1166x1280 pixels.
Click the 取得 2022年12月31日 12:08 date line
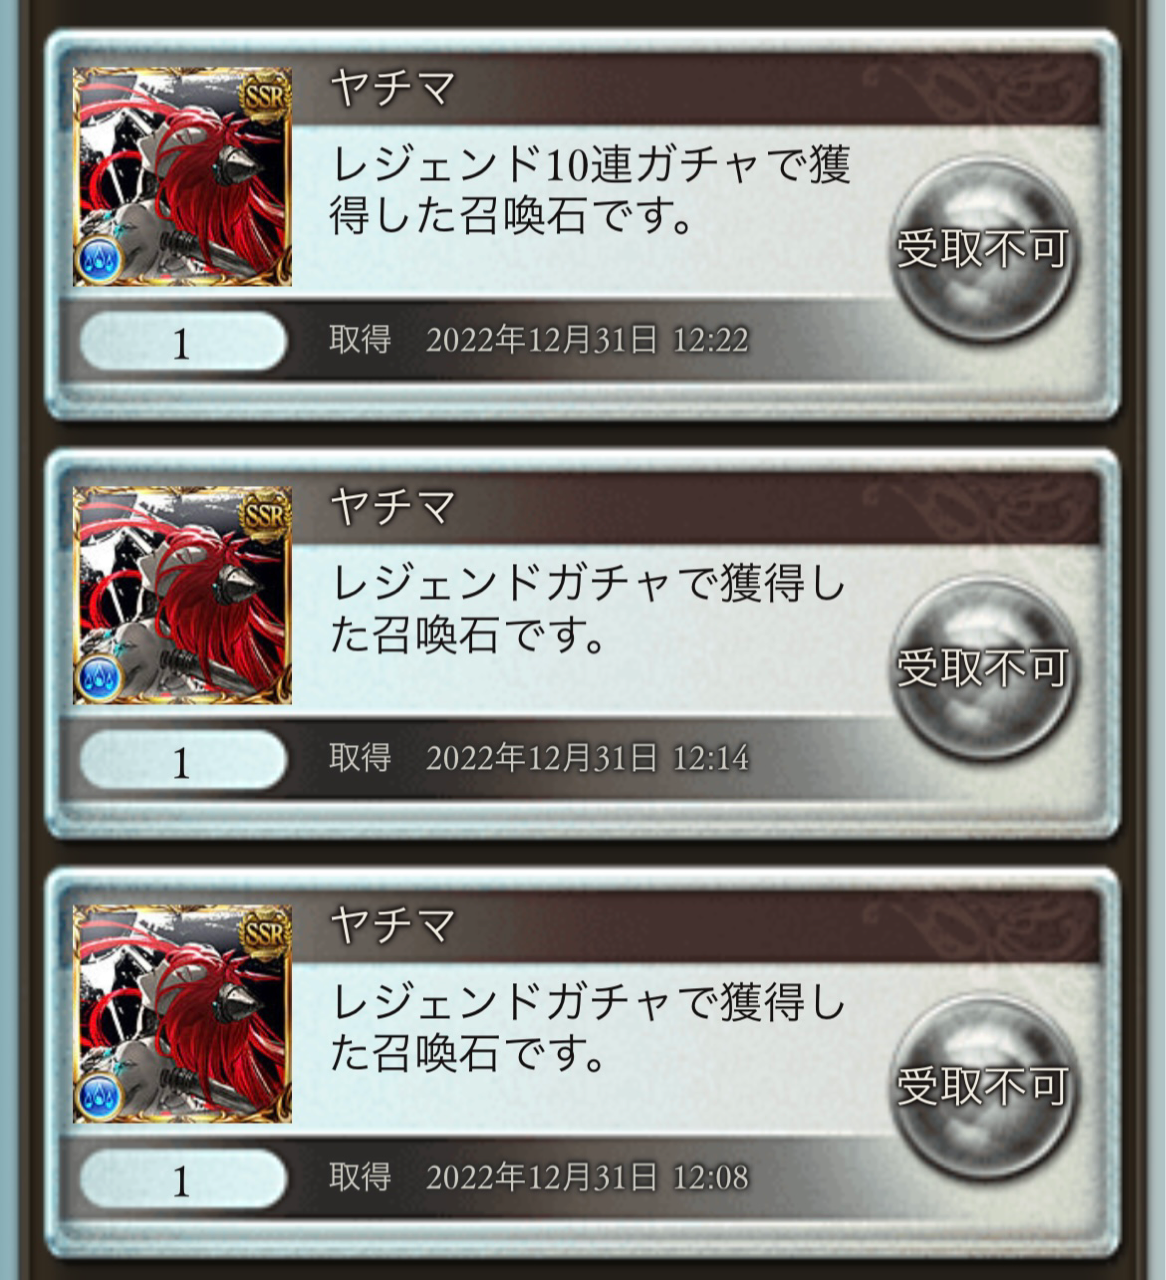pos(539,1177)
